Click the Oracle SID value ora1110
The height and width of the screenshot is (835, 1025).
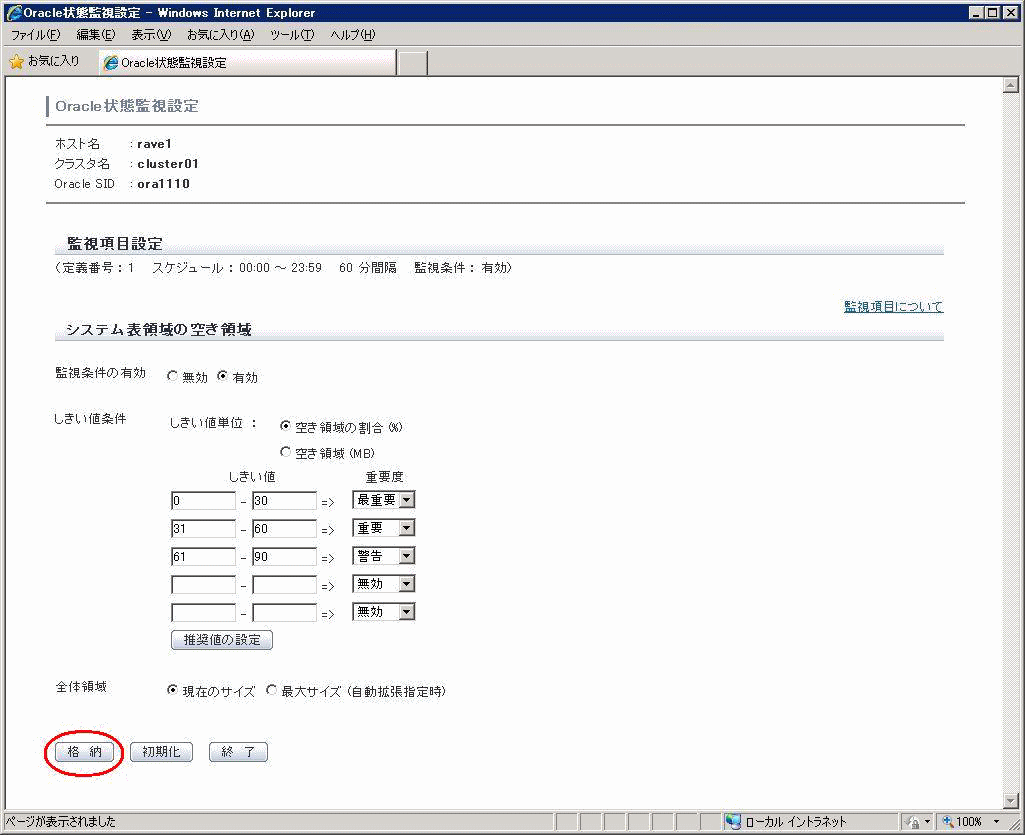click(x=163, y=184)
